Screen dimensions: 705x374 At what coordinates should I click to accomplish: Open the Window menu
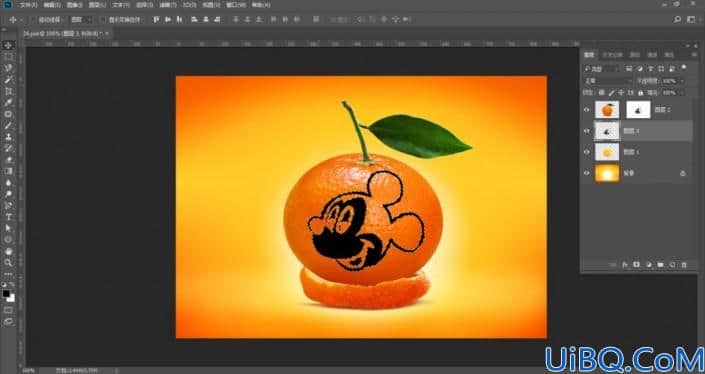tap(236, 5)
